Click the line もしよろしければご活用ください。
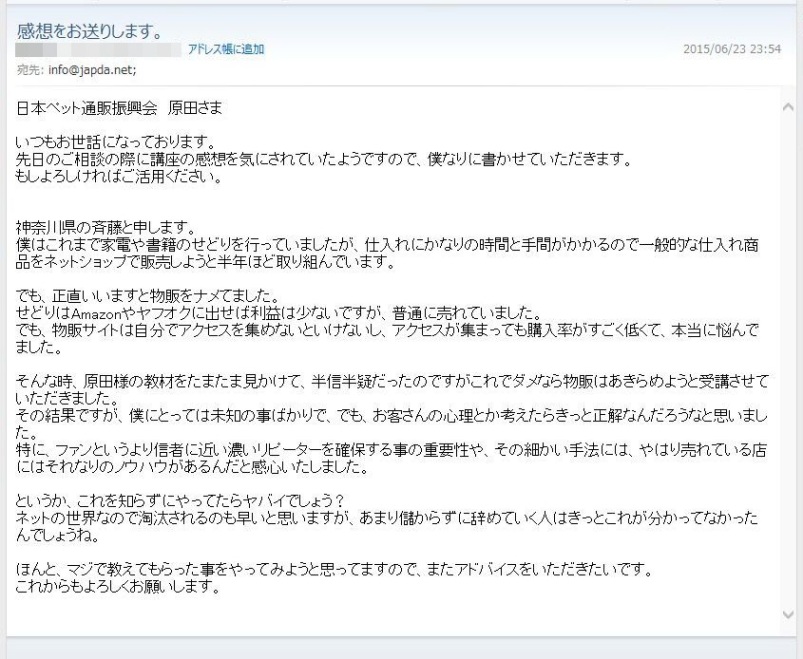Viewport: 803px width, 659px height. point(119,176)
